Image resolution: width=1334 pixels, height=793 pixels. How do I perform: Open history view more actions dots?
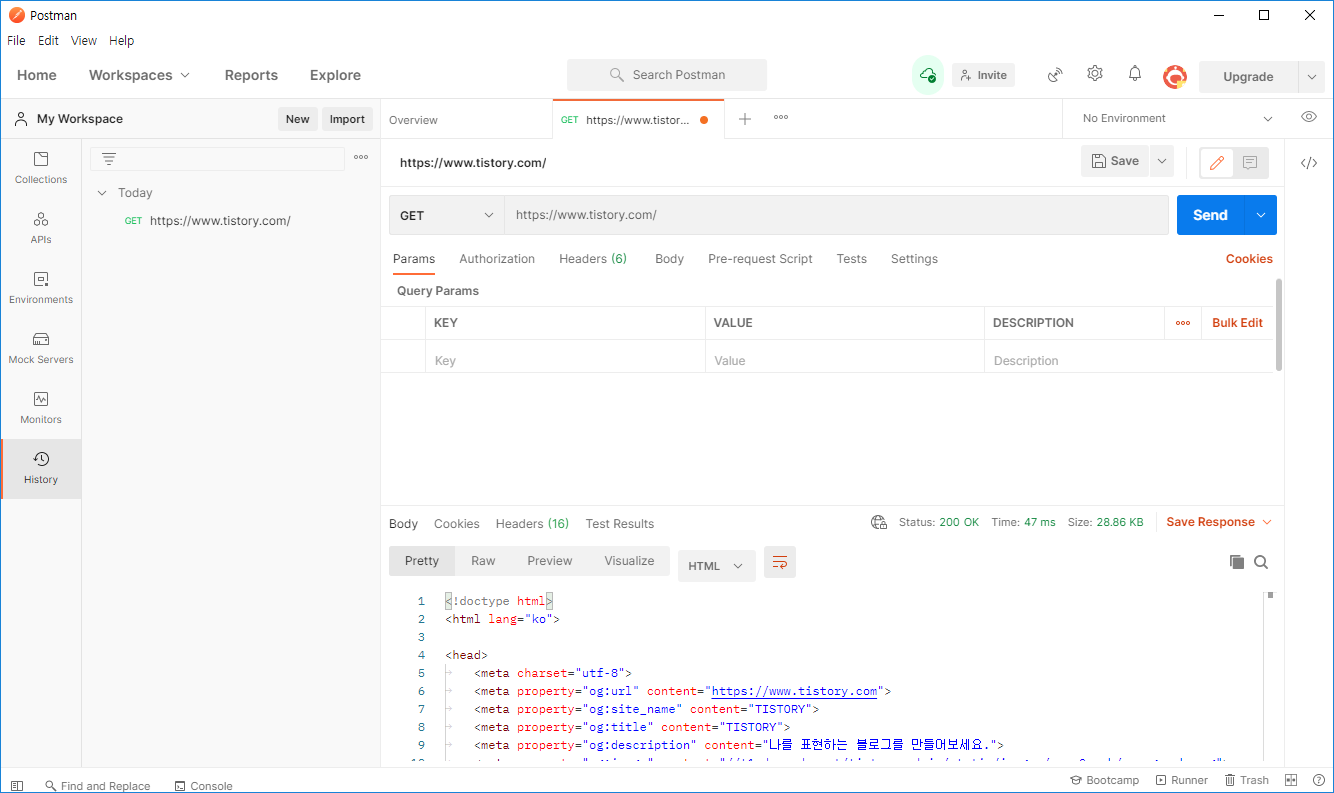(361, 158)
